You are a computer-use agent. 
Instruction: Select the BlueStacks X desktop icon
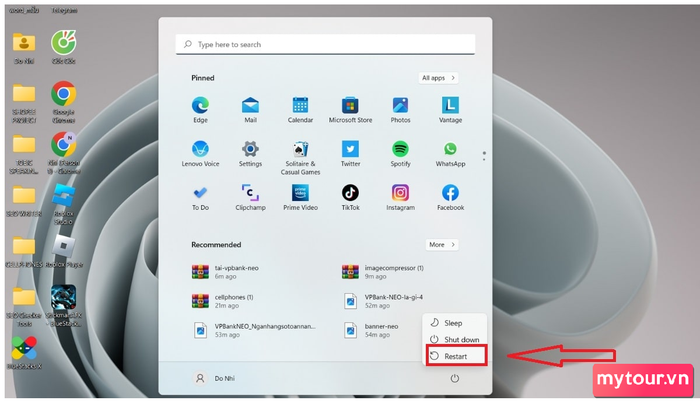coord(24,353)
